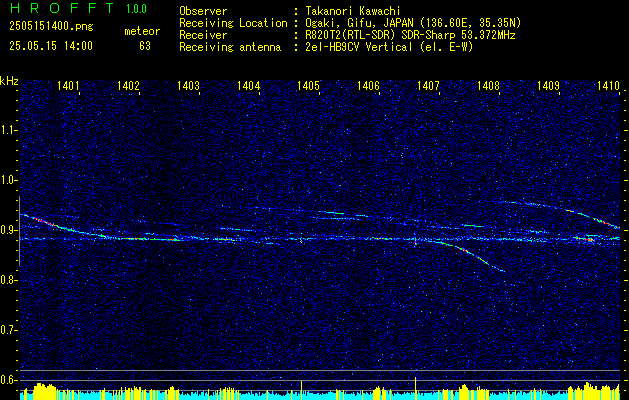
Task: Click the 1407 time axis label
Action: pos(428,85)
